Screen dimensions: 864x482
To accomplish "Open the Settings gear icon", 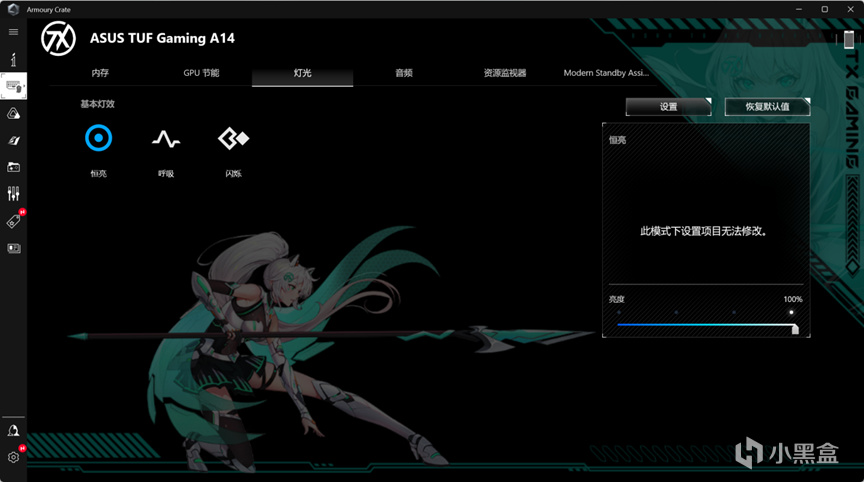I will tap(13, 457).
